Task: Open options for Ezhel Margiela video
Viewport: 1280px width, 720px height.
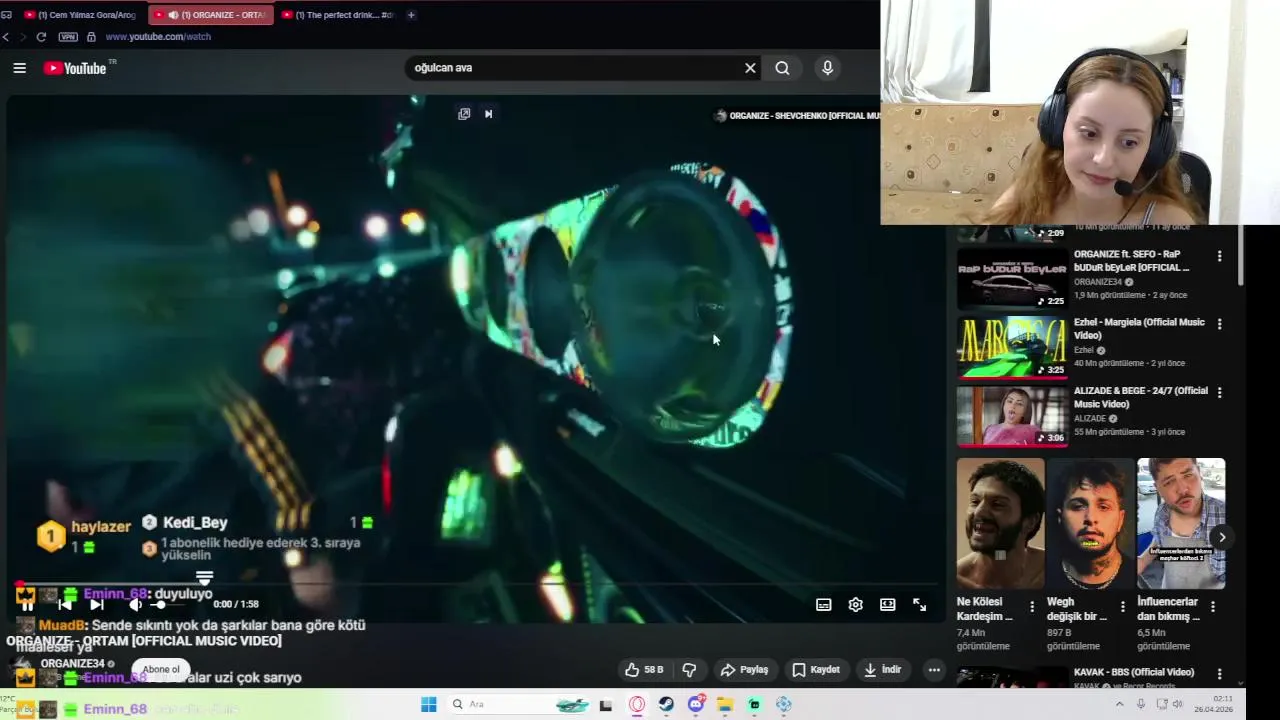Action: coord(1219,325)
